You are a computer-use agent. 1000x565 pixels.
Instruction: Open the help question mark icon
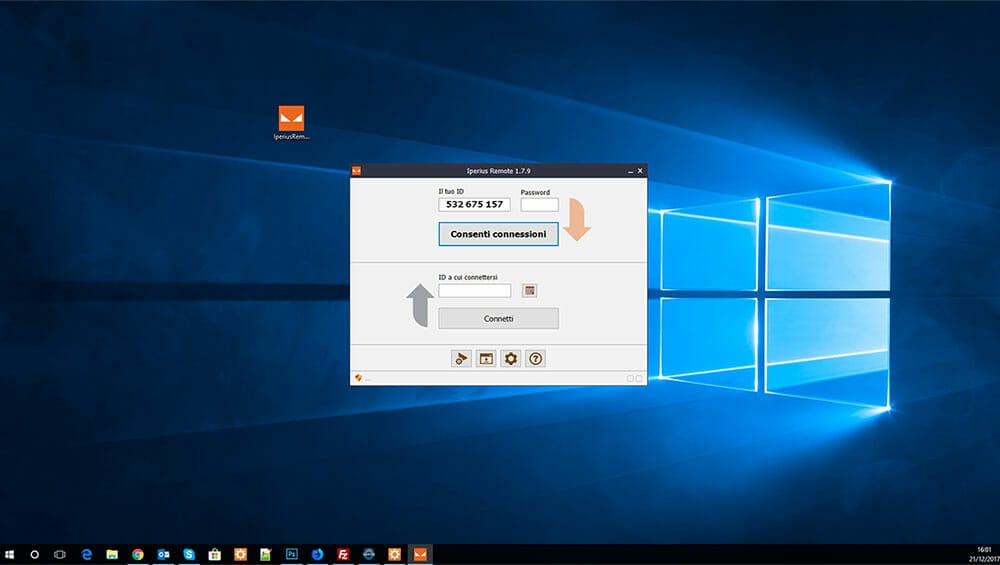[x=536, y=358]
